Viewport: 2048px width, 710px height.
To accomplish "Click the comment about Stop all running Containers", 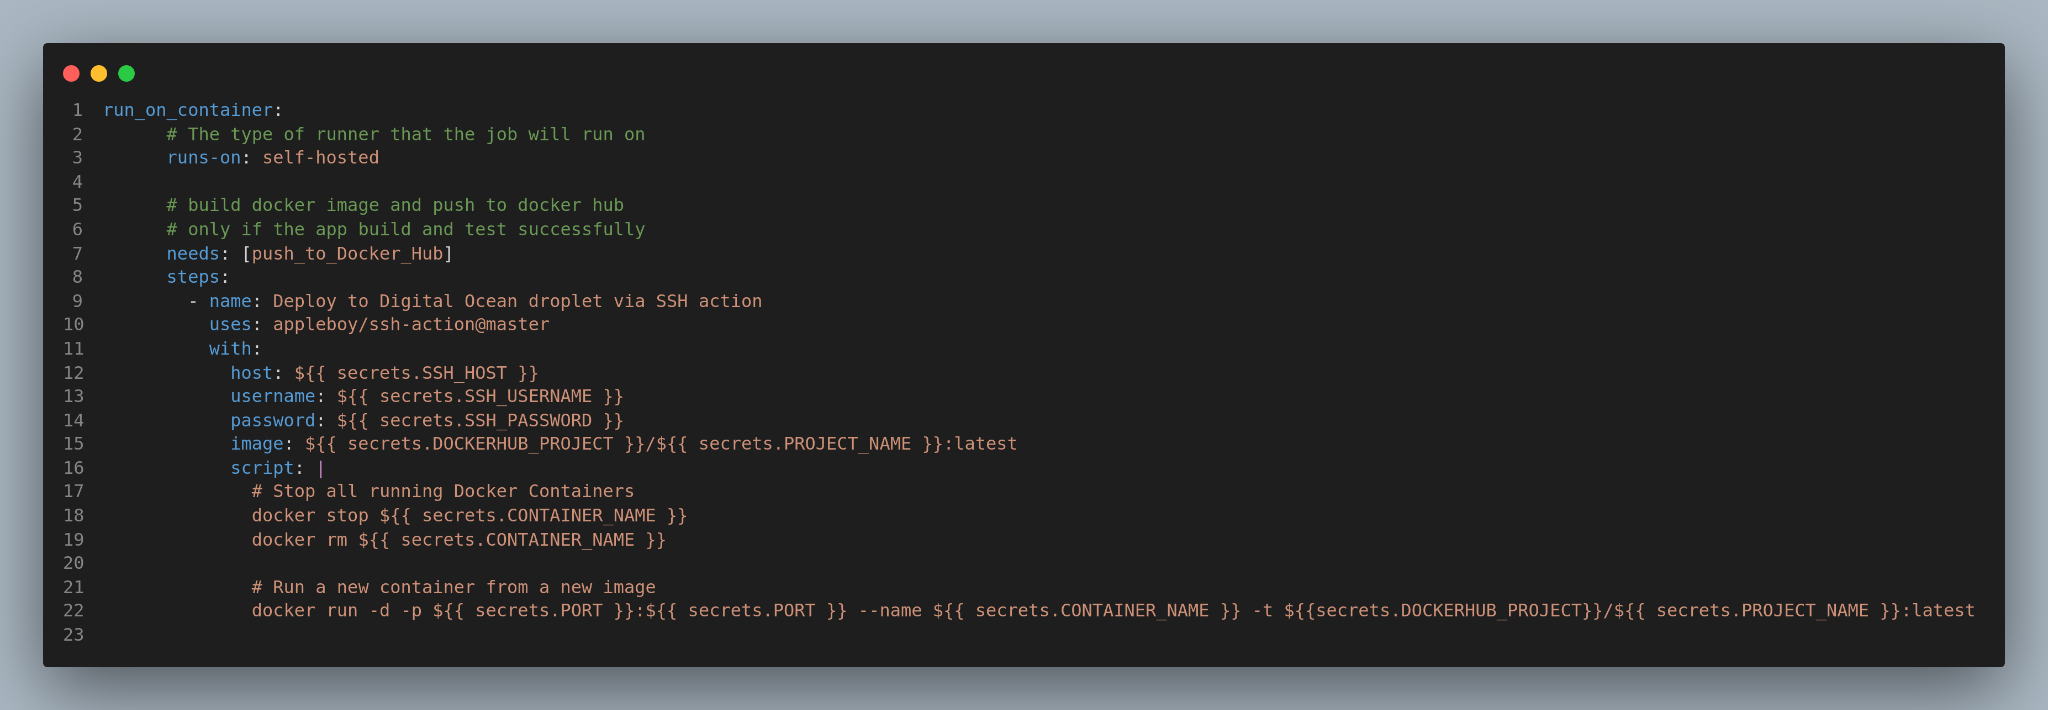I will (443, 492).
